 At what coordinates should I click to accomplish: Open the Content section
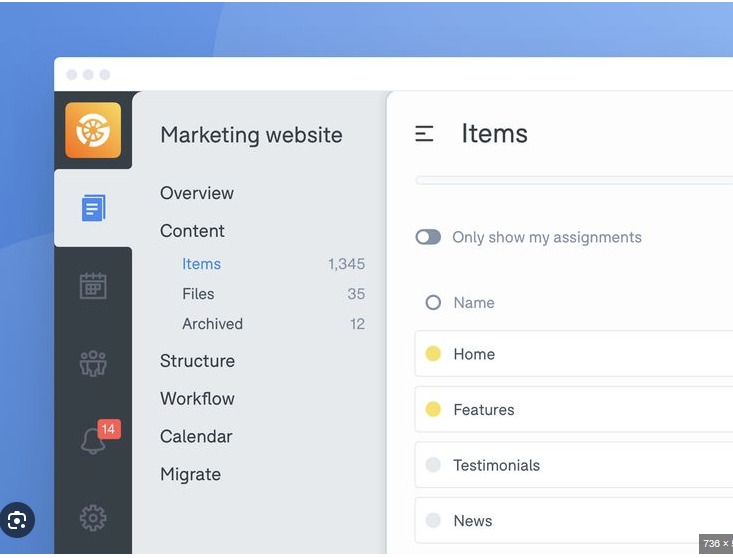tap(192, 231)
